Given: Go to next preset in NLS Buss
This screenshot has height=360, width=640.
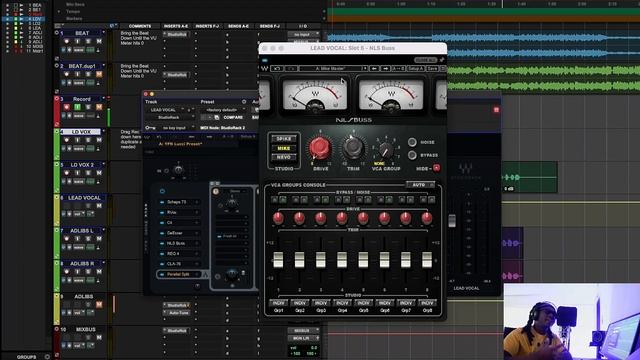Looking at the screenshot, I should 385,69.
